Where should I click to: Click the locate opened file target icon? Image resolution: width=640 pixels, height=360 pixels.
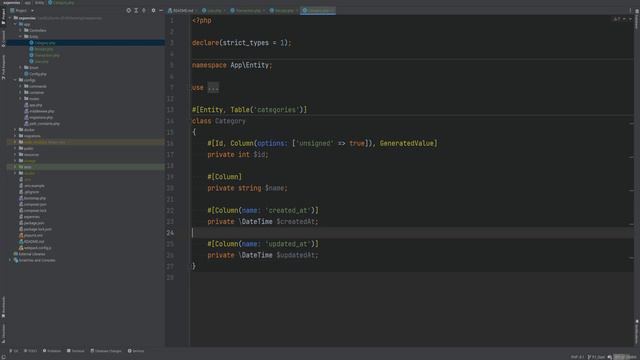(x=129, y=10)
